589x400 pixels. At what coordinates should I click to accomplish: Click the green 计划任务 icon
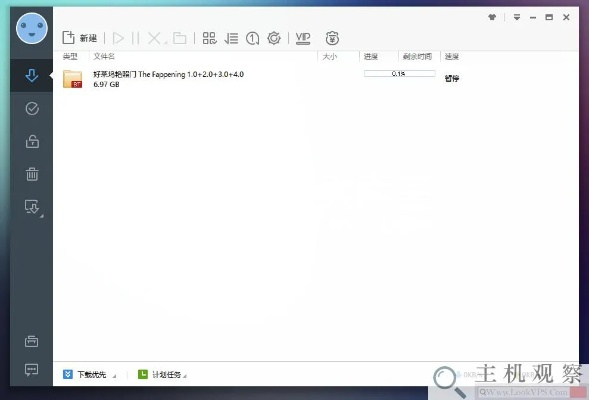(143, 374)
